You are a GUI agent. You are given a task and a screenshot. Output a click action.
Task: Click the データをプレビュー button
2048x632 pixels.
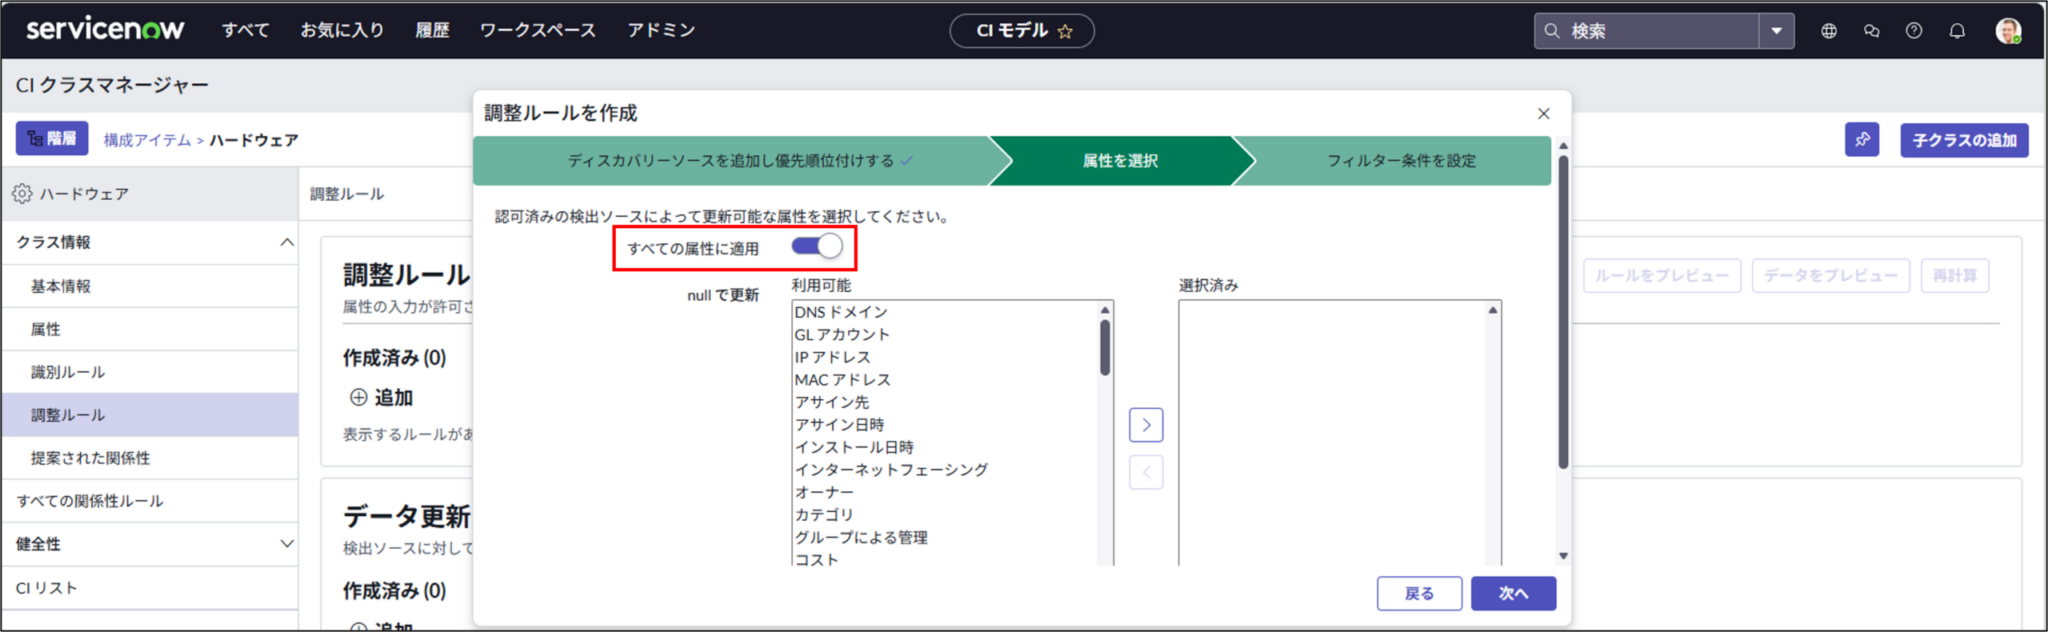point(1830,275)
